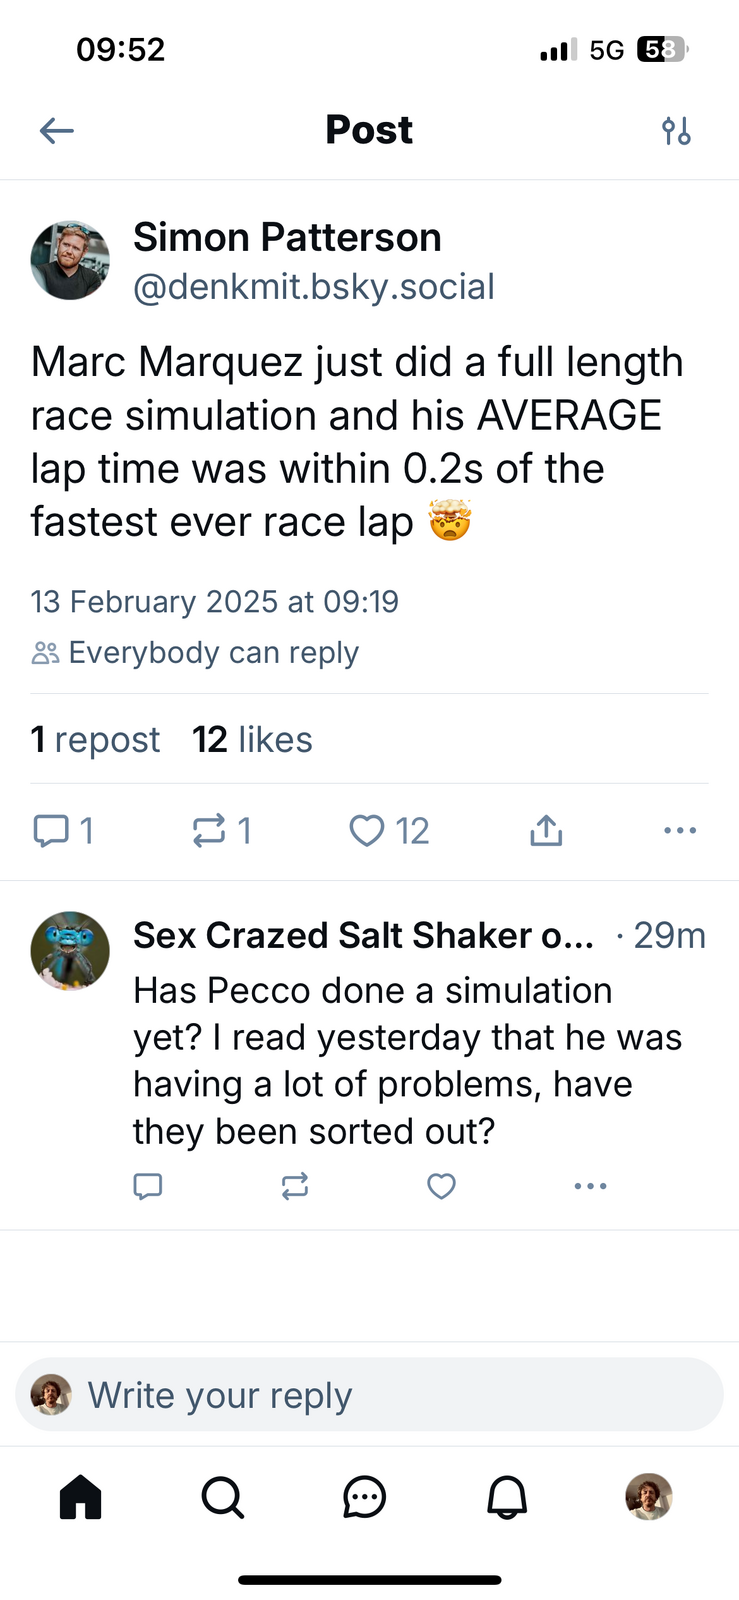This screenshot has width=739, height=1600.
Task: Open my profile from bottom bar
Action: pos(649,1497)
